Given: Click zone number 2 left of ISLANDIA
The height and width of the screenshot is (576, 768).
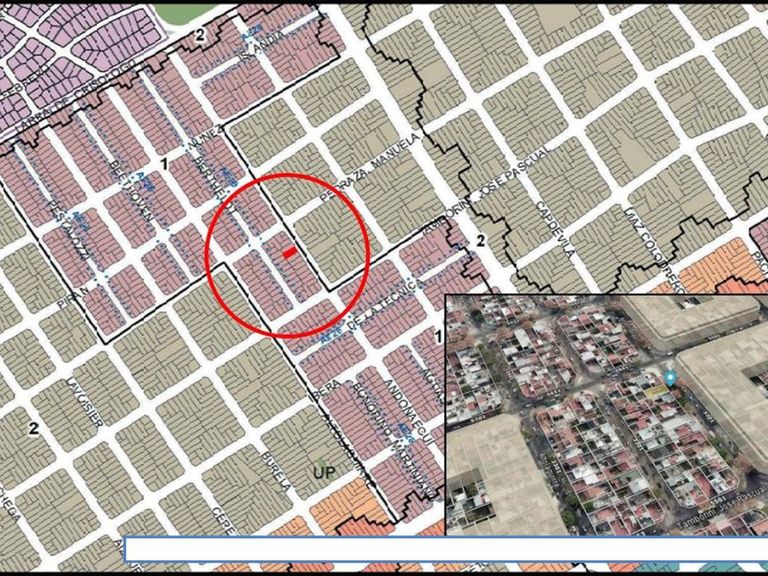Looking at the screenshot, I should pyautogui.click(x=199, y=35).
